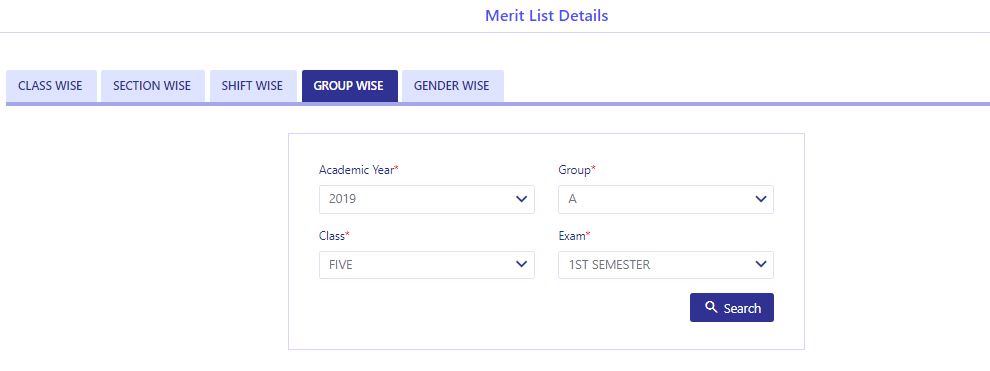The width and height of the screenshot is (990, 371).
Task: Click the chevron arrow on Exam field
Action: click(x=761, y=264)
